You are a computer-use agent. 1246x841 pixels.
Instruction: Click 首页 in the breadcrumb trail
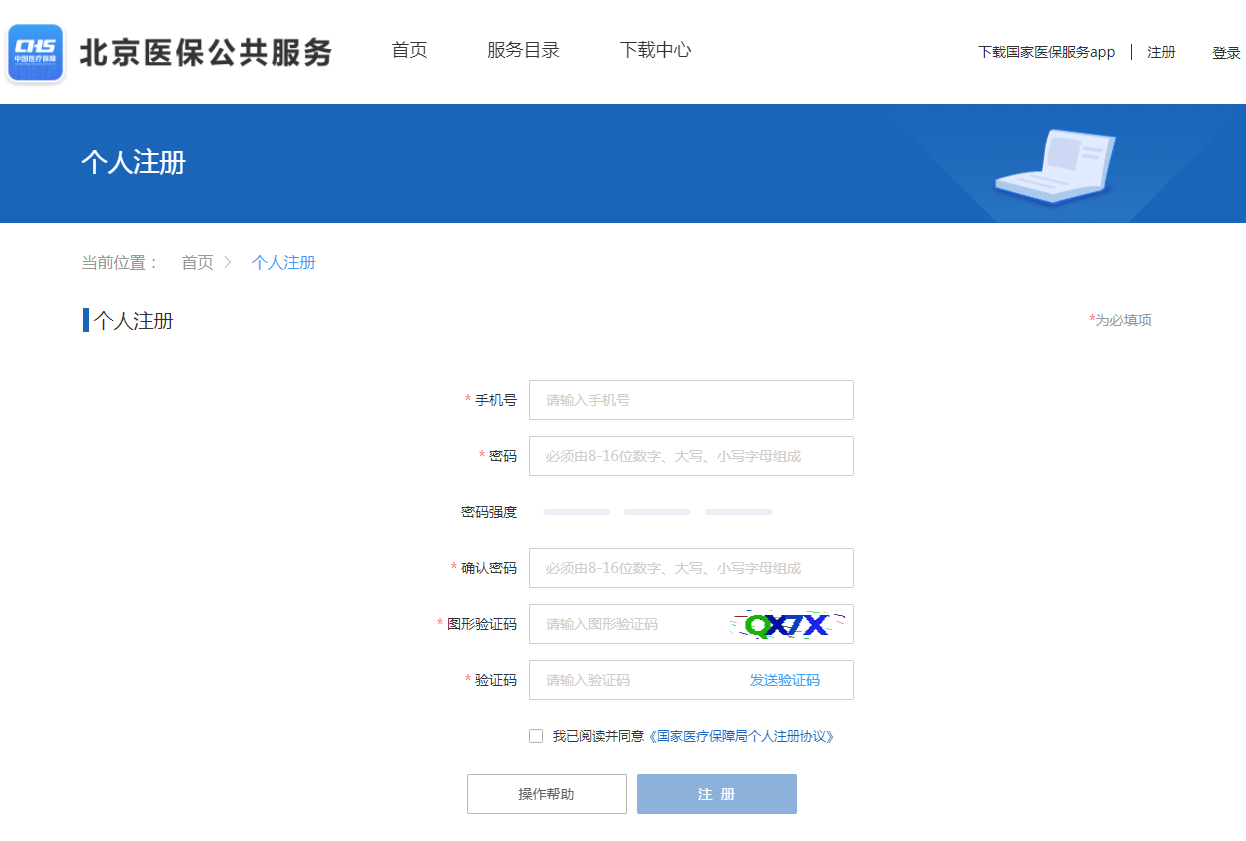(197, 262)
